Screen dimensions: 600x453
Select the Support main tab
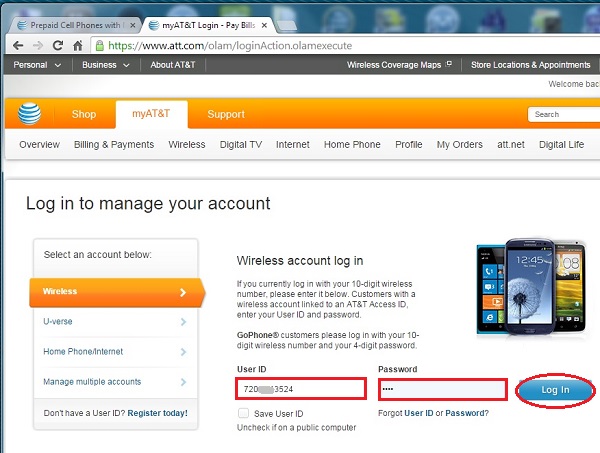226,114
